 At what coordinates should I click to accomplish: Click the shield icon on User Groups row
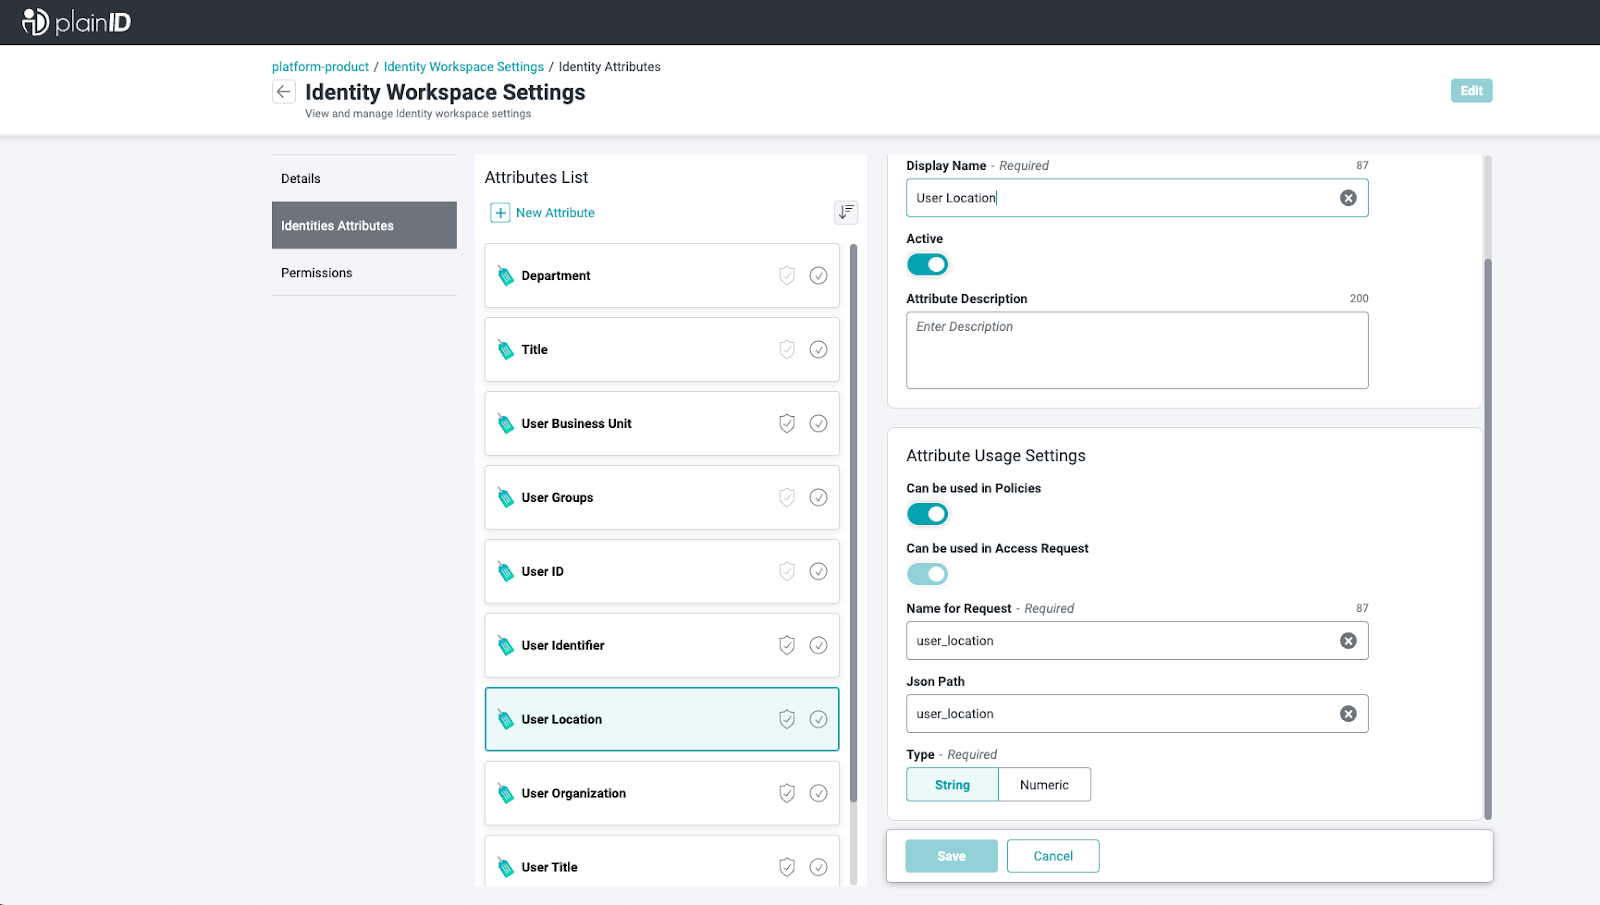[787, 497]
